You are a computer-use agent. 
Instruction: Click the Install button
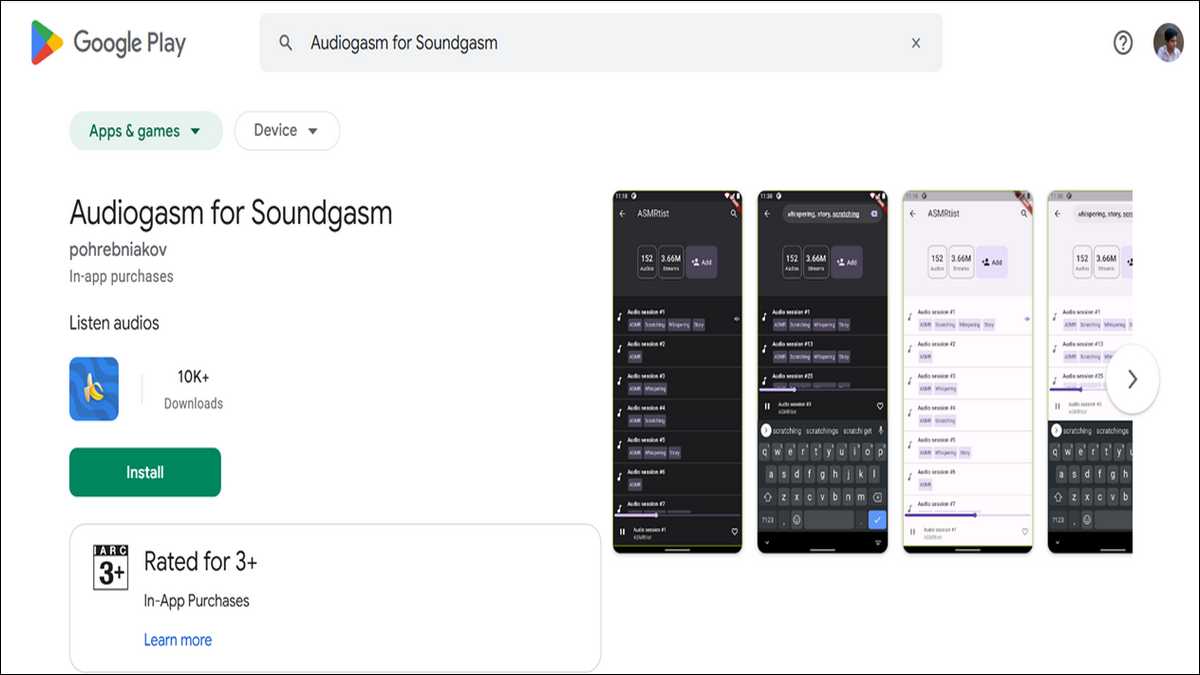coord(145,472)
